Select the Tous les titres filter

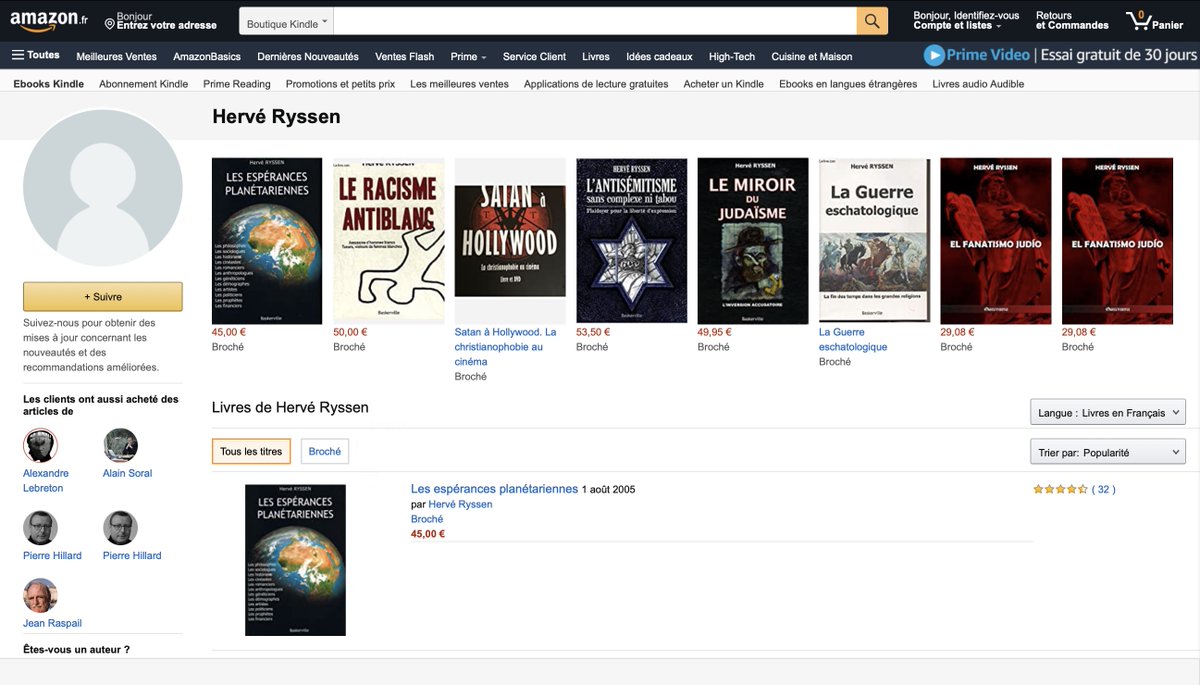(x=251, y=452)
